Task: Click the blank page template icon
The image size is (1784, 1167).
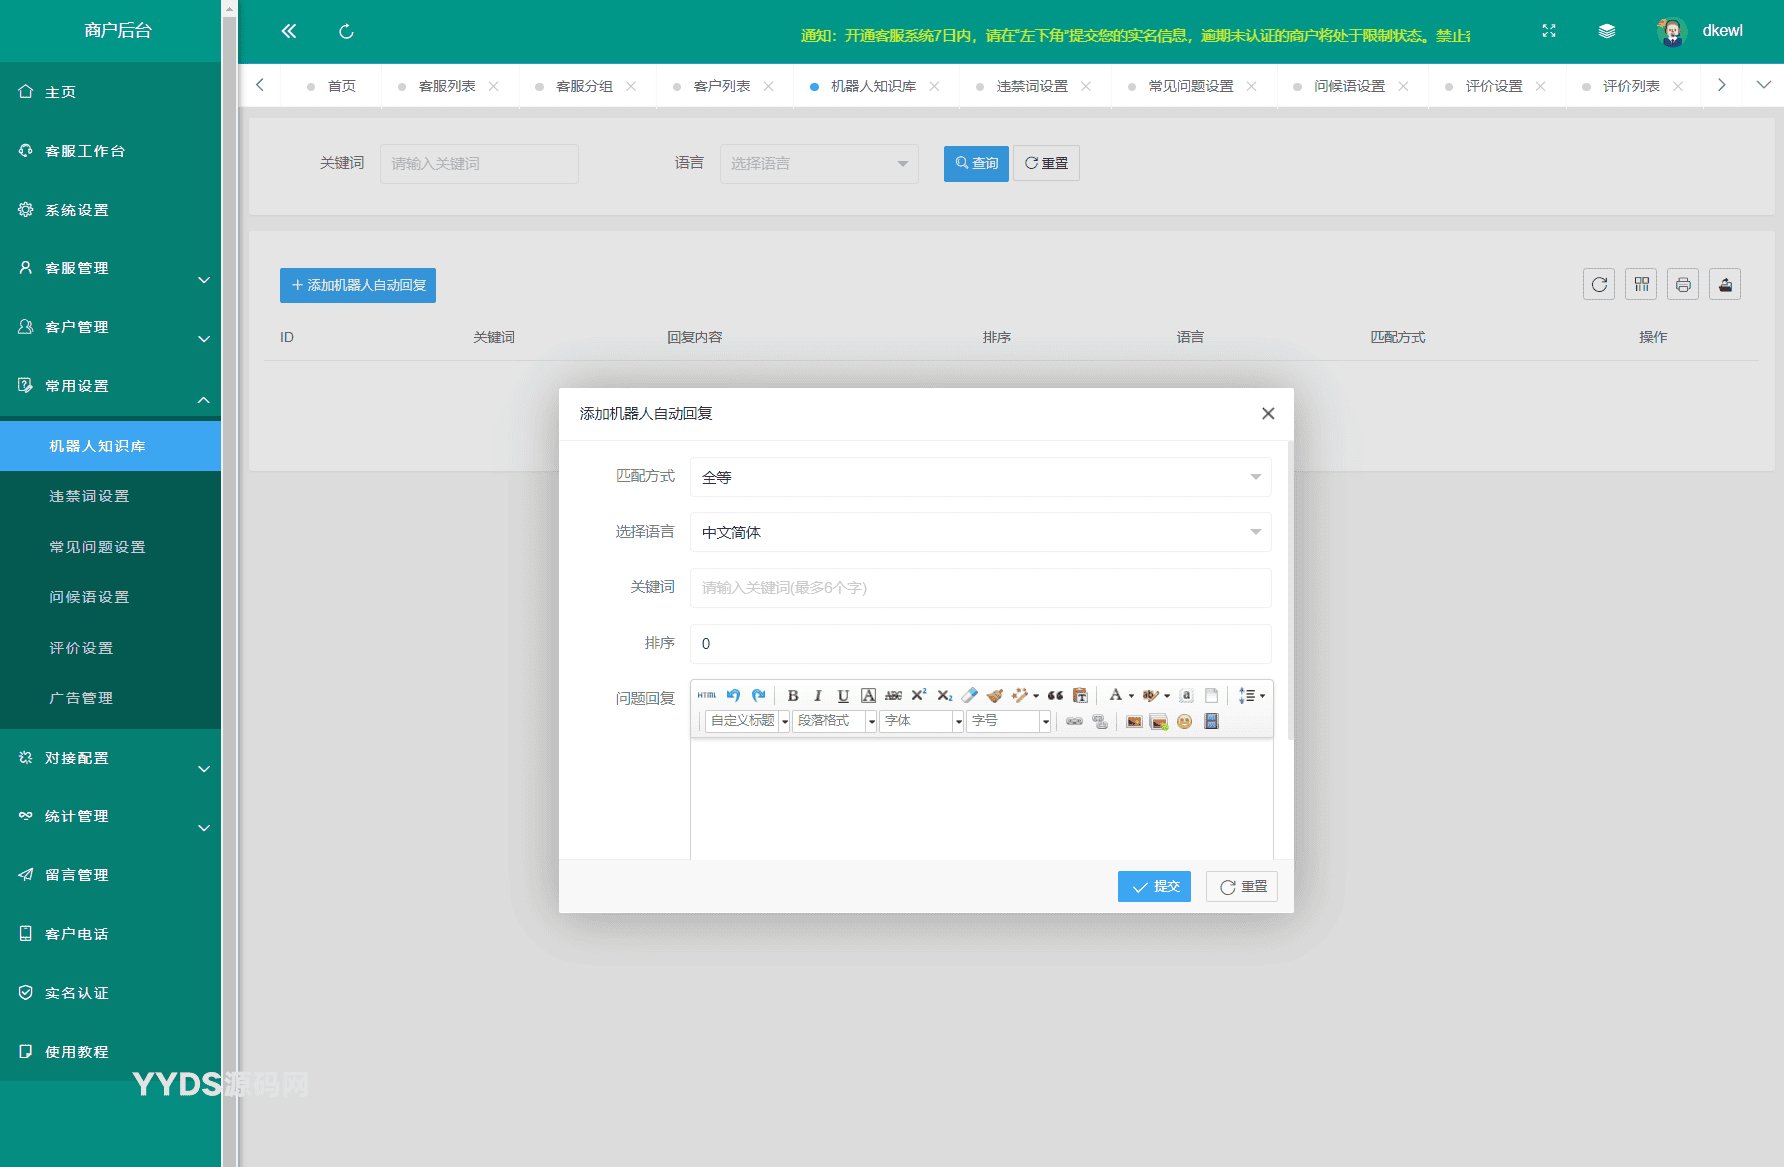Action: click(x=1211, y=695)
